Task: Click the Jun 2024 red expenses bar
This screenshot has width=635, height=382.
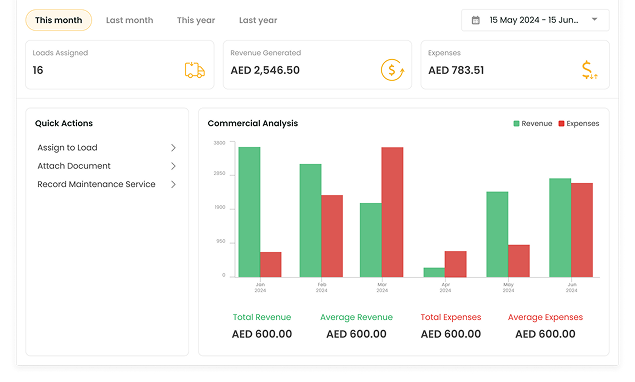Action: pos(582,230)
